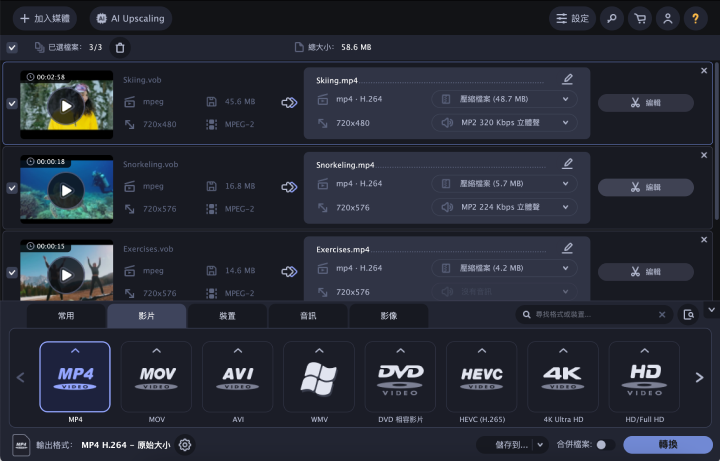Click the Exercises.mp4 output filename

pos(343,249)
